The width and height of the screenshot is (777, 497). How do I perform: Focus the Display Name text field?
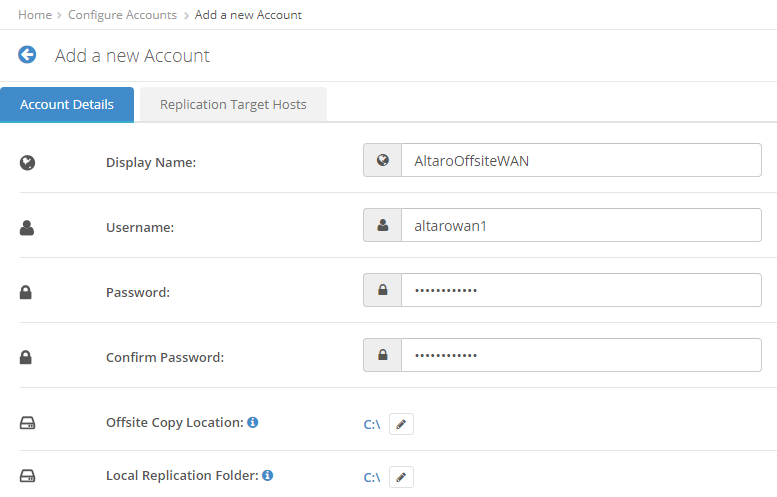580,160
